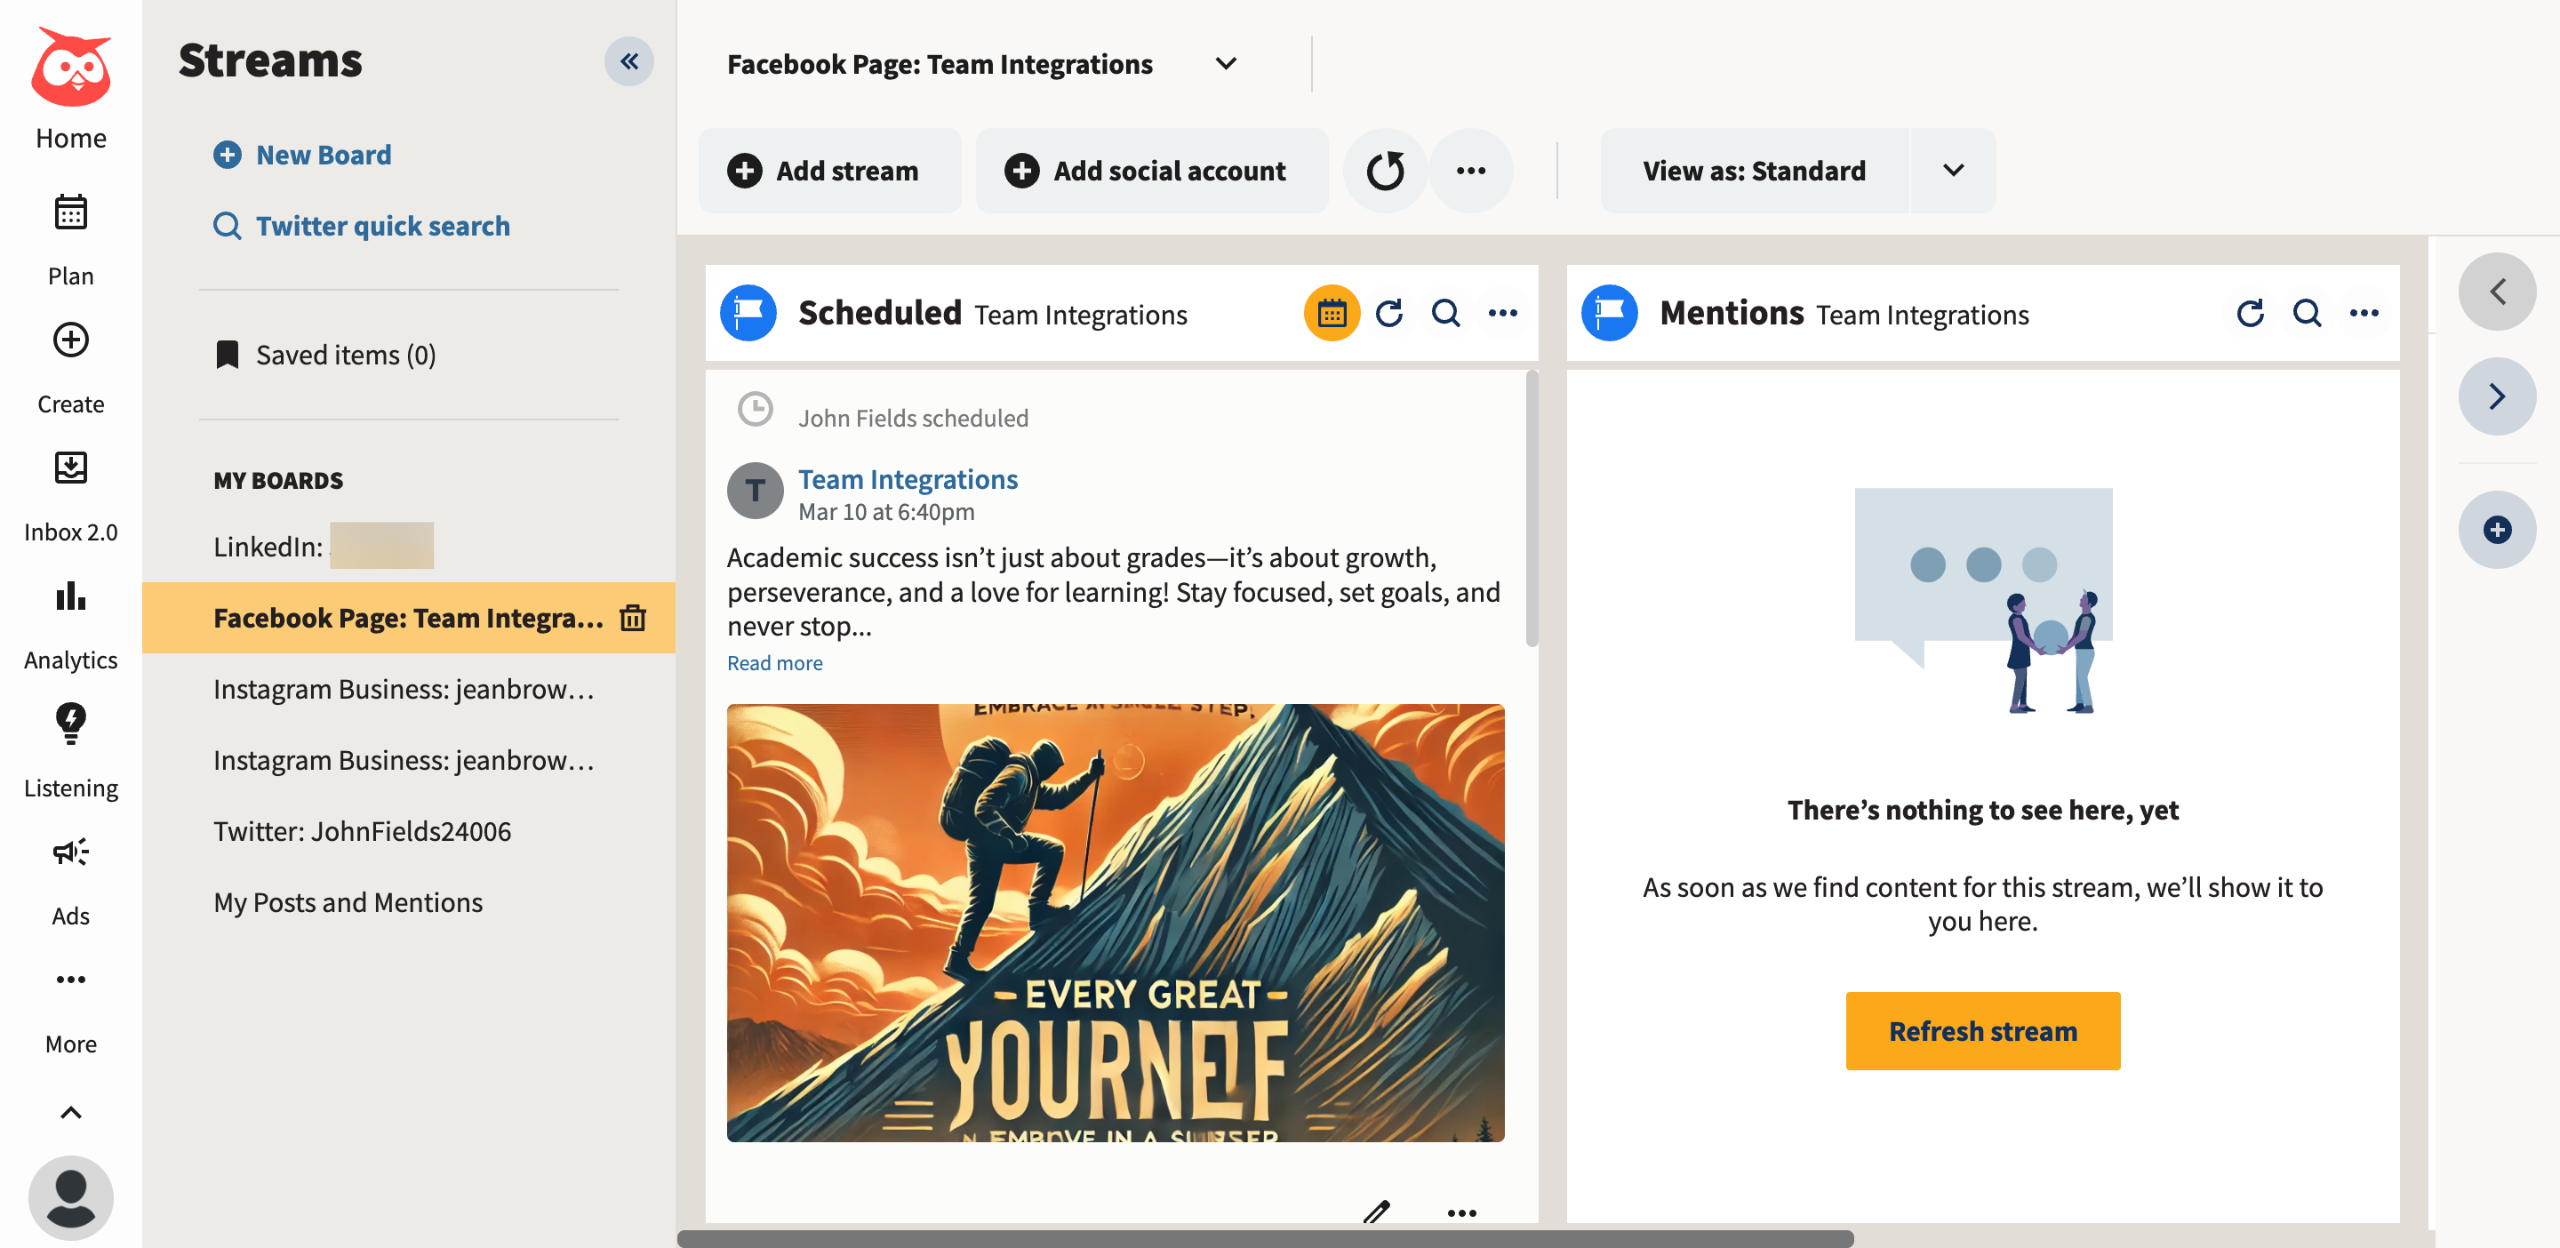Image resolution: width=2560 pixels, height=1248 pixels.
Task: Refresh all streams on the board
Action: click(1385, 171)
